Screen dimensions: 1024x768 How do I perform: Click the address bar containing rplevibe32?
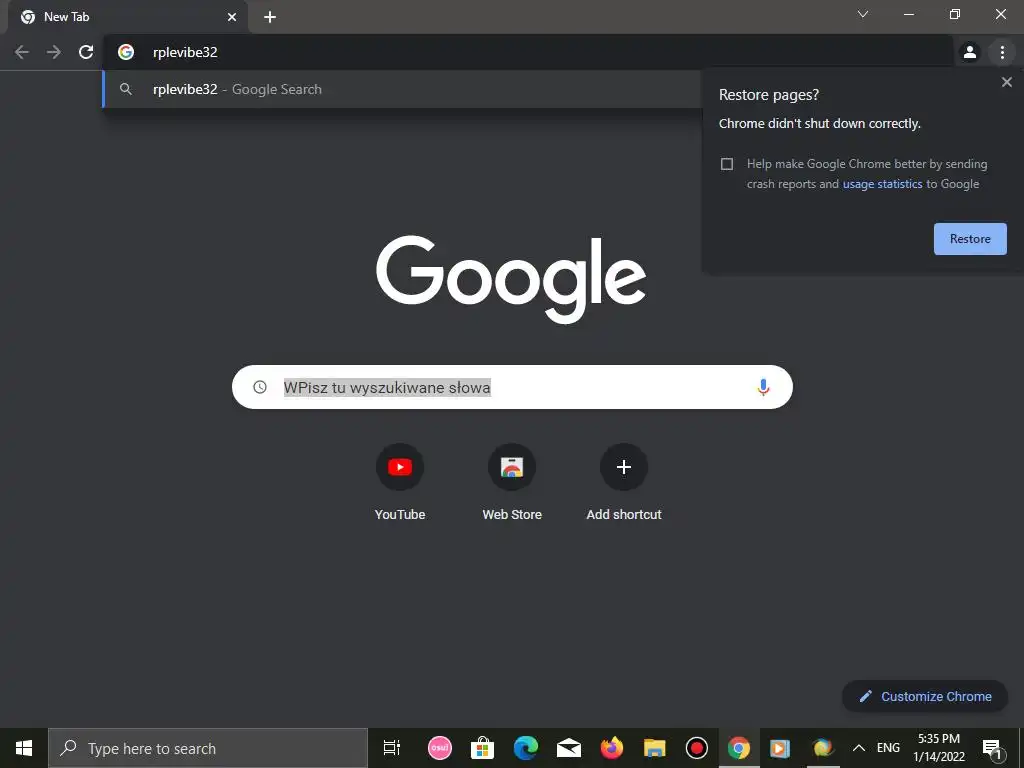coord(528,52)
